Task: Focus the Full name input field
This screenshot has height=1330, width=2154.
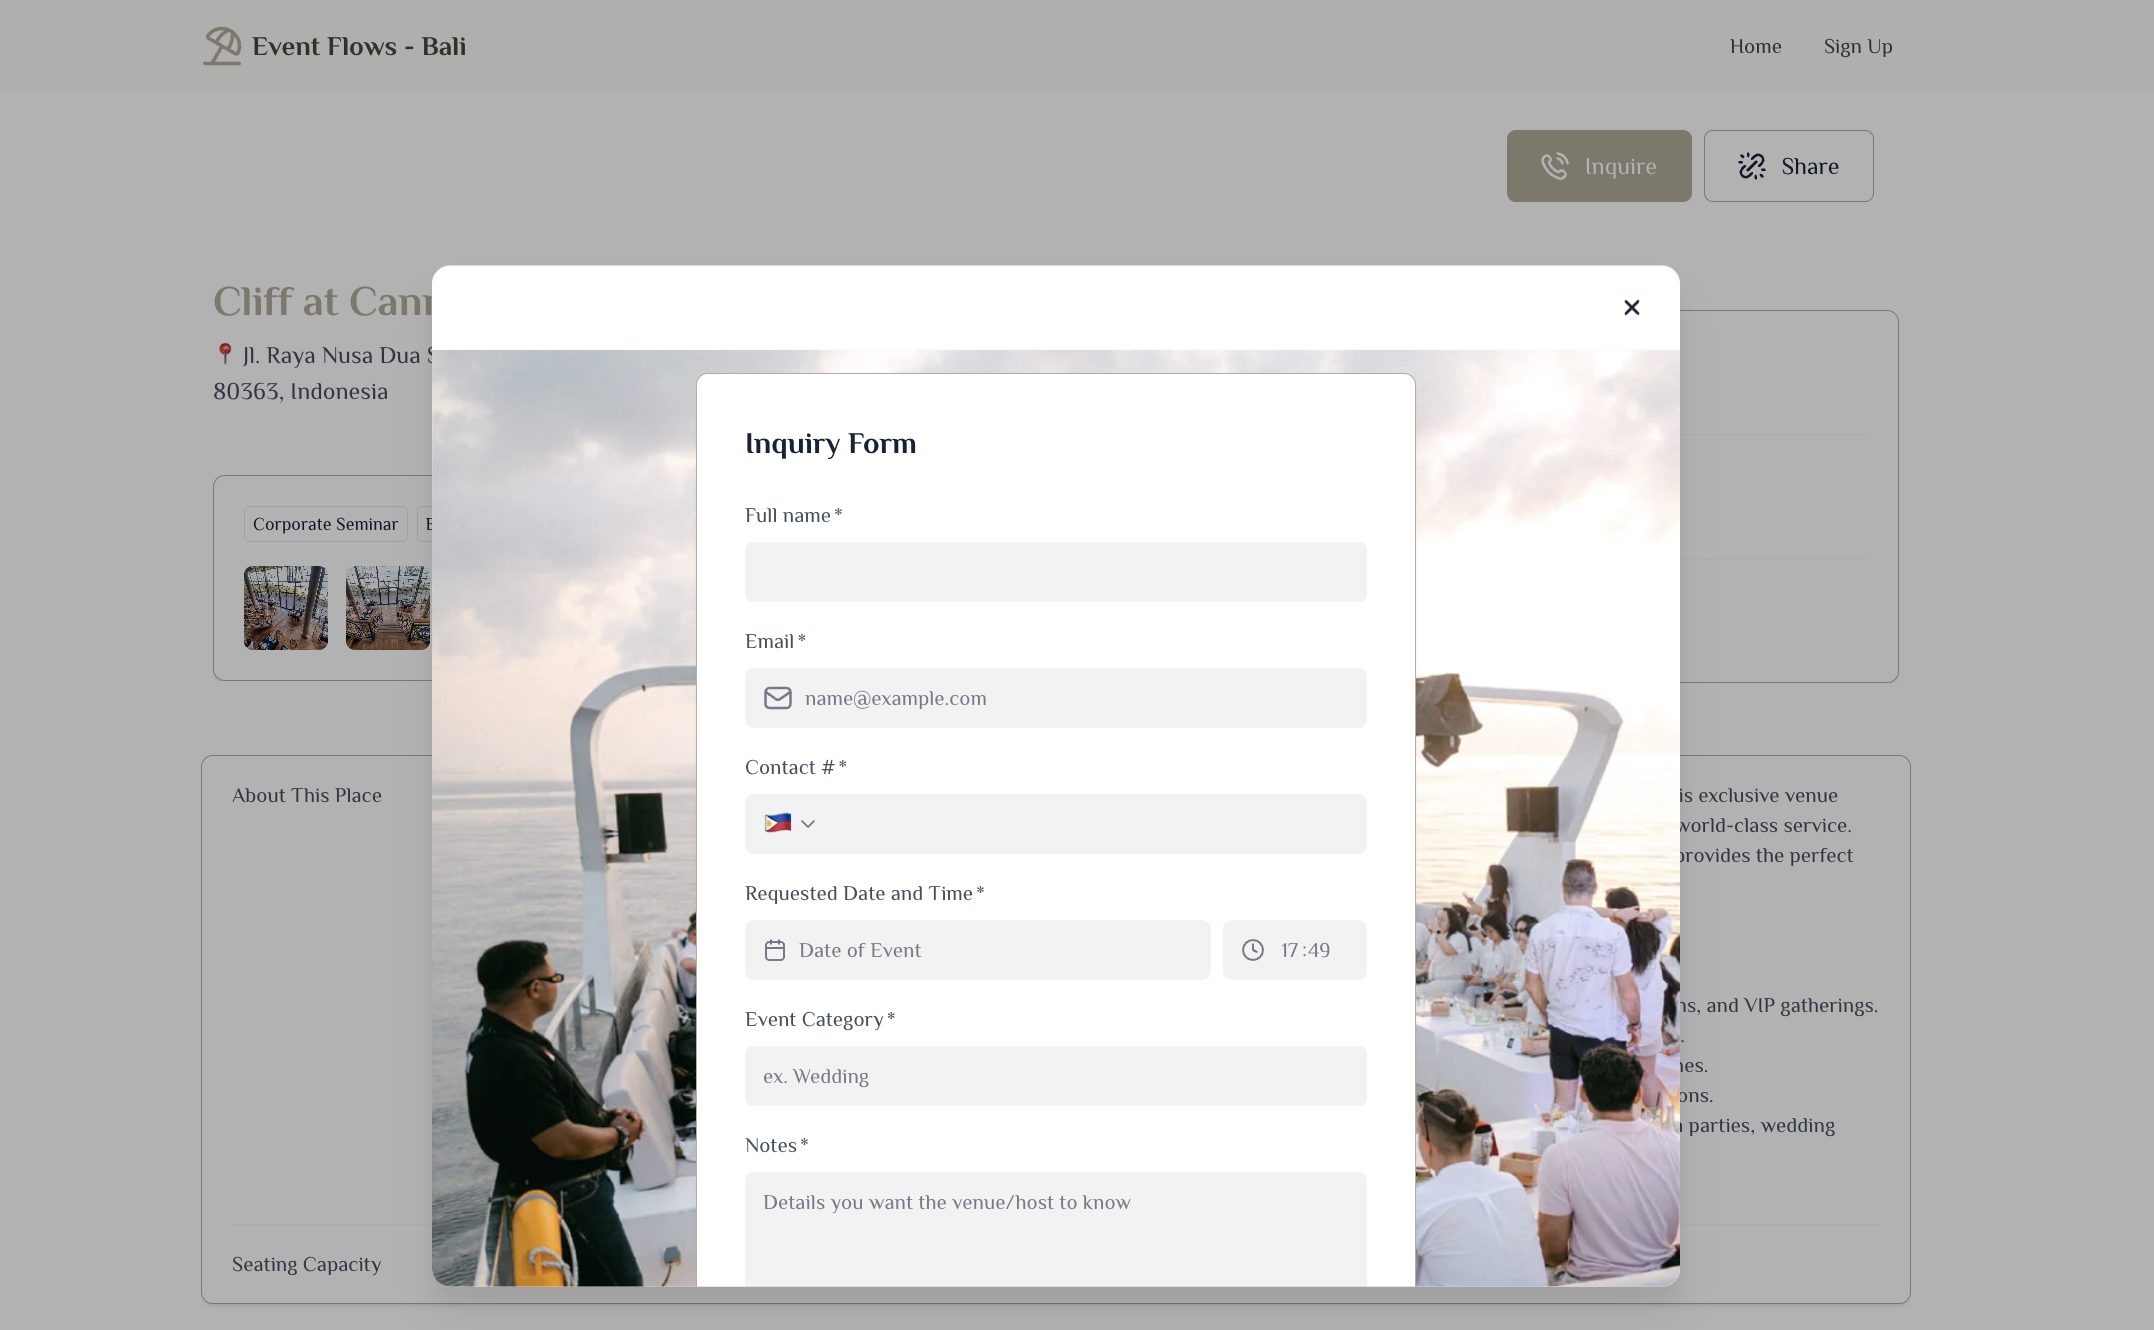Action: click(1055, 572)
